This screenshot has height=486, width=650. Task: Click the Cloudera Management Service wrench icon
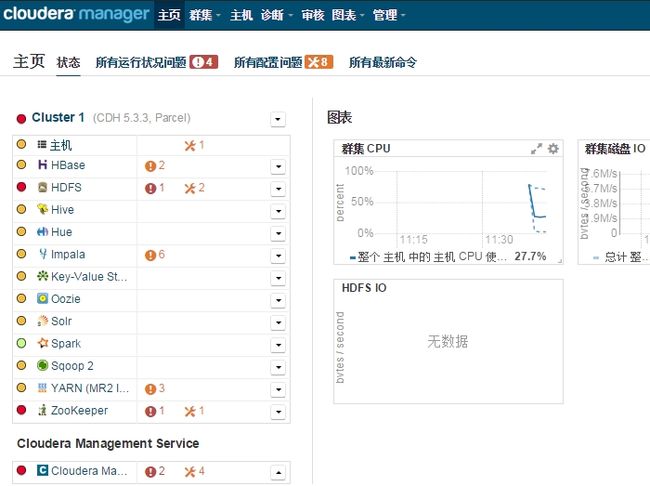coord(190,471)
